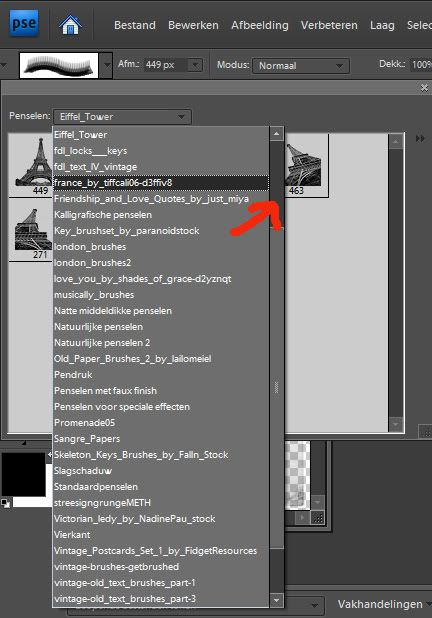Viewport: 432px width, 618px height.
Task: Open the brush preset picker arrow
Action: coord(107,65)
